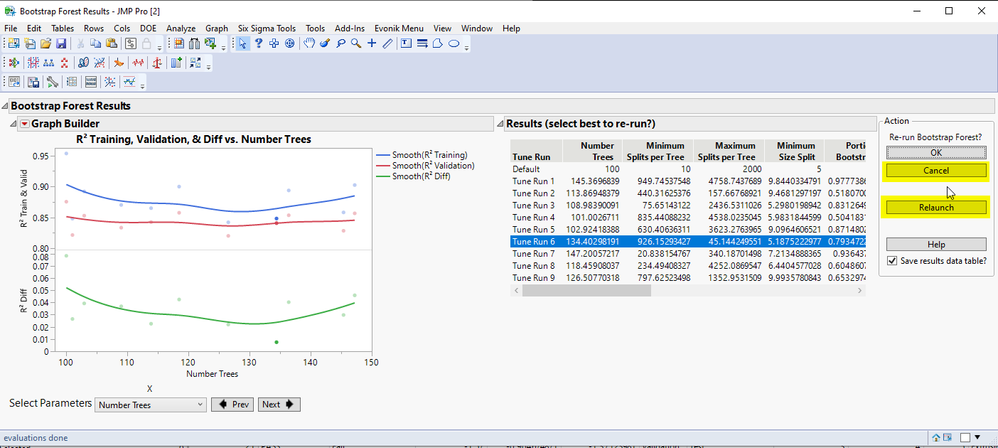Click the Help question mark tool
998x448 pixels.
pos(258,44)
